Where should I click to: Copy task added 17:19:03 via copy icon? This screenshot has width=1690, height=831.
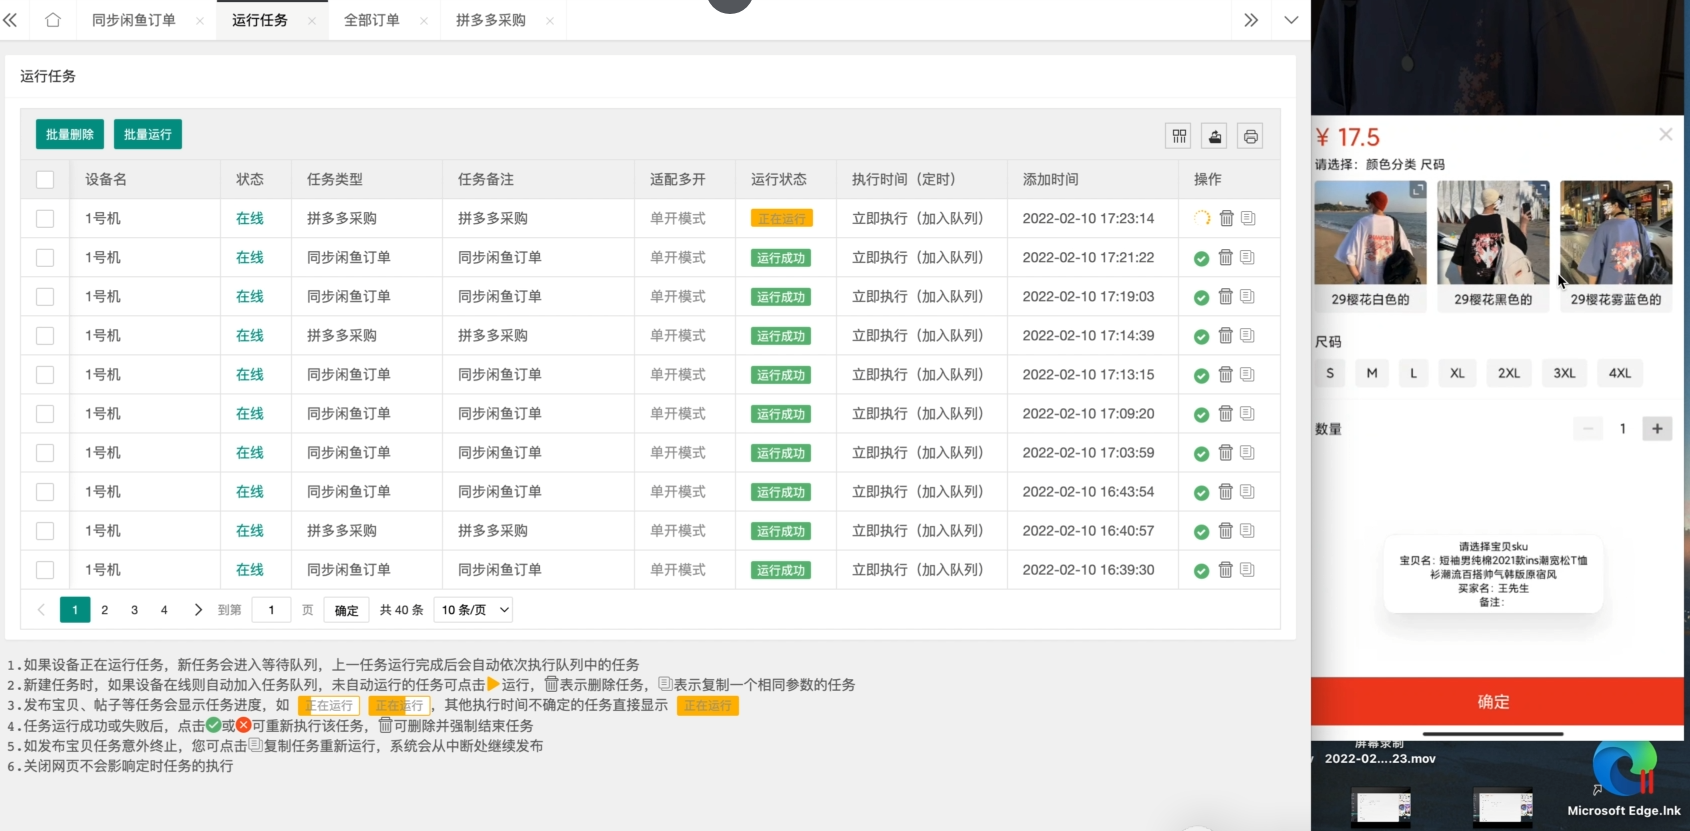tap(1247, 296)
